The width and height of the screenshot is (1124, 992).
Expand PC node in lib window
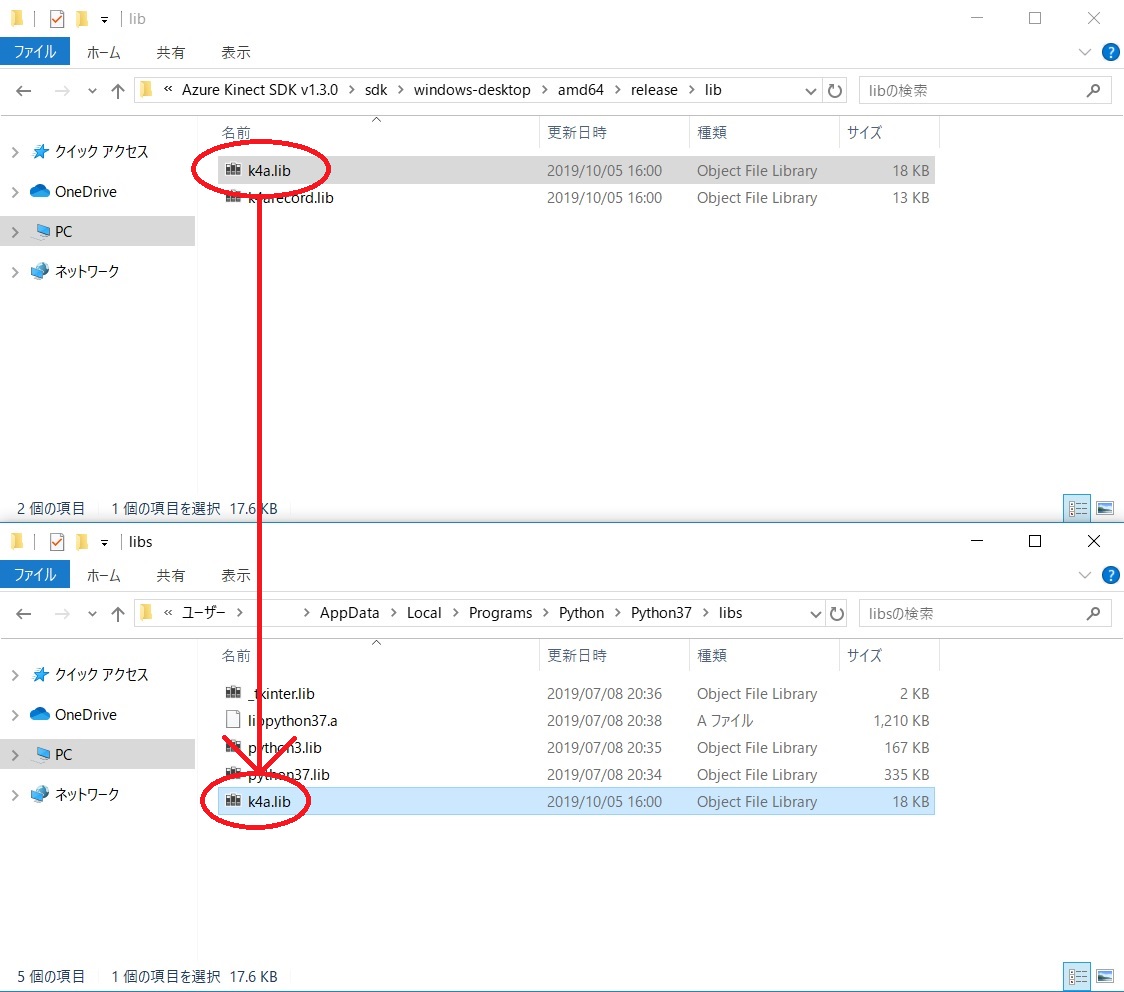click(x=15, y=232)
